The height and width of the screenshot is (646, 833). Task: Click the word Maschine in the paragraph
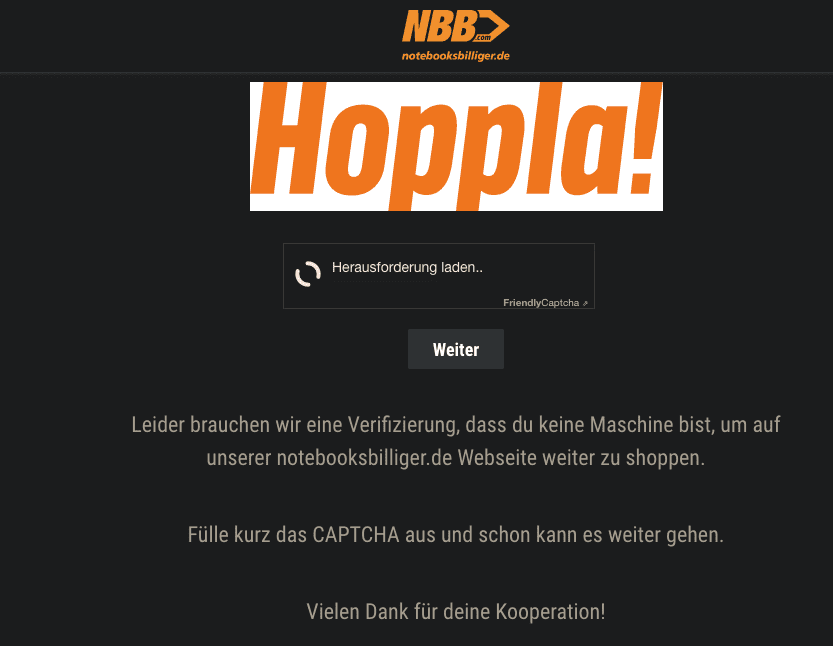coord(624,425)
